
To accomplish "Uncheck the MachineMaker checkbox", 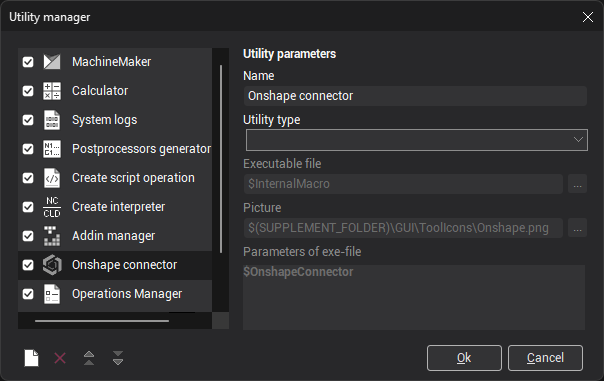I will pos(28,62).
